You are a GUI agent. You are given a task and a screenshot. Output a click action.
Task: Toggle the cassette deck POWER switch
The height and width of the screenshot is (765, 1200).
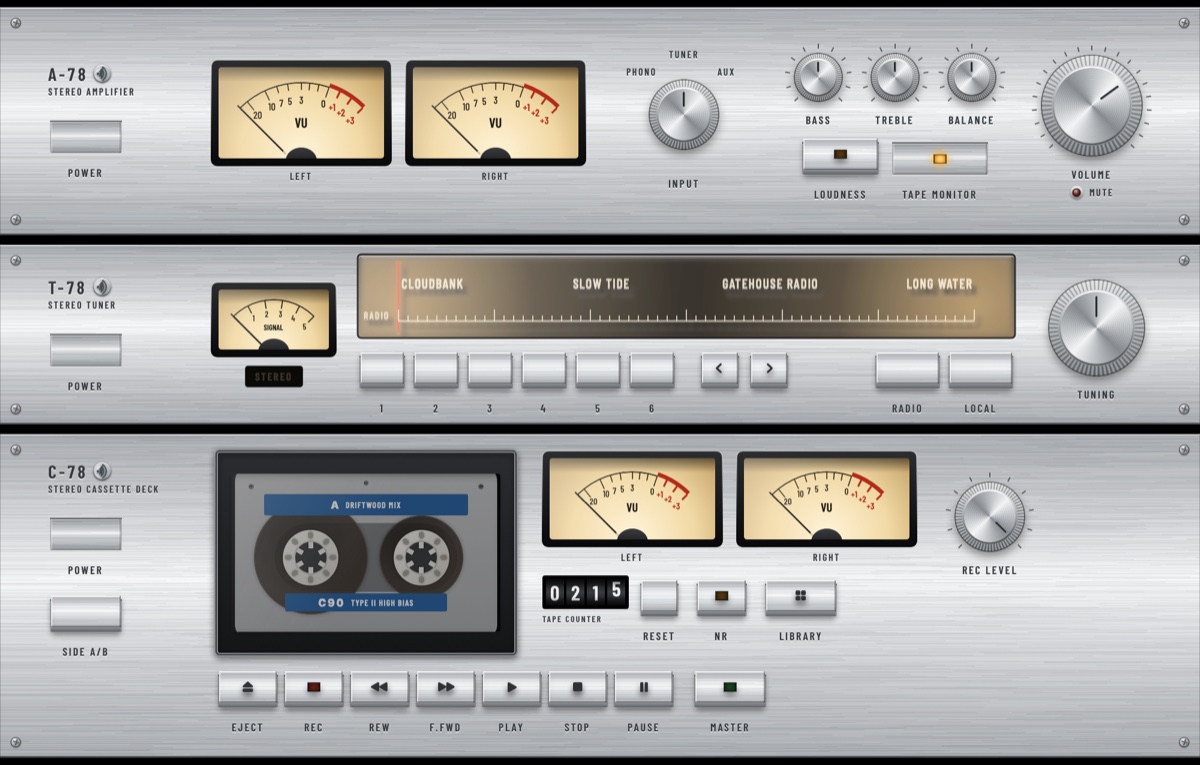coord(86,534)
